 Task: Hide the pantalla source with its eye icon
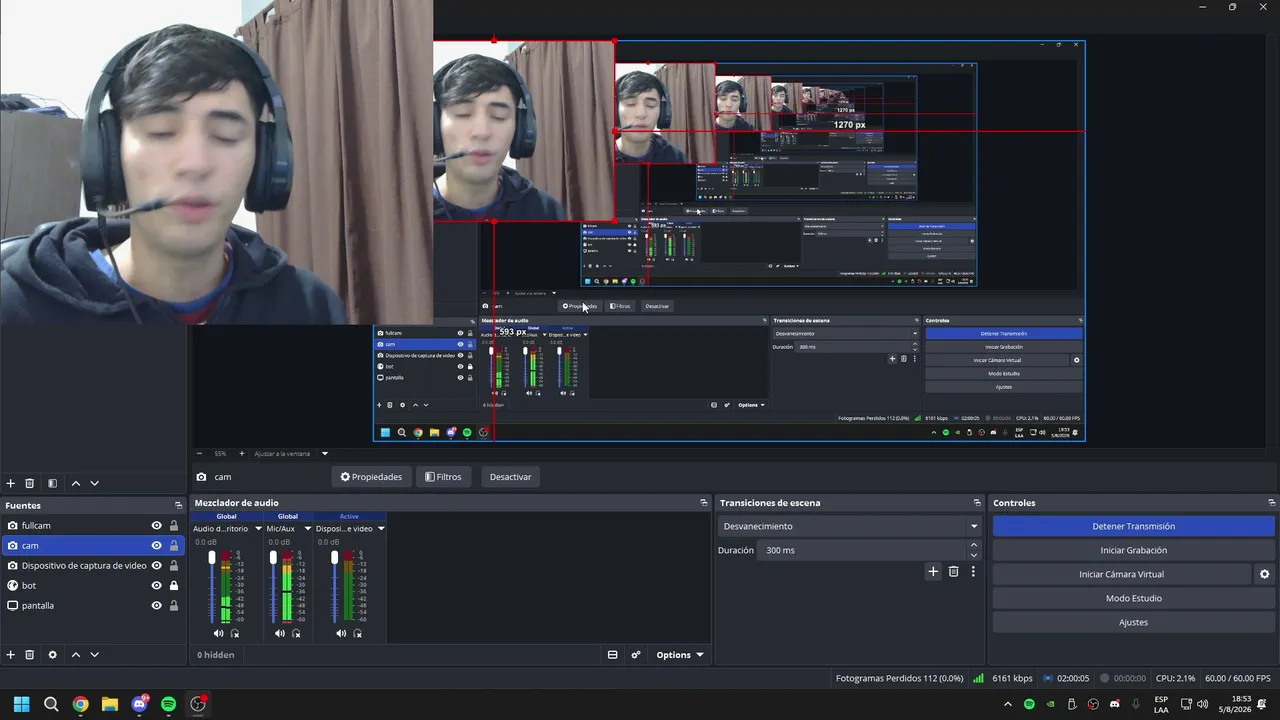pos(156,606)
